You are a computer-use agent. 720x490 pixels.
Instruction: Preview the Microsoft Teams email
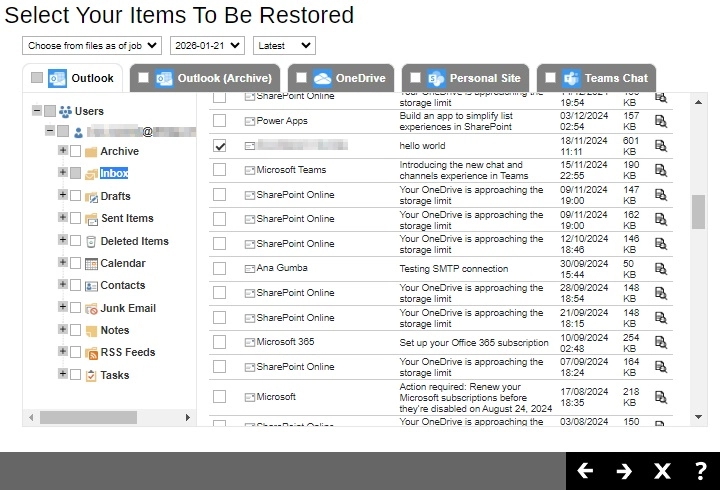point(661,170)
